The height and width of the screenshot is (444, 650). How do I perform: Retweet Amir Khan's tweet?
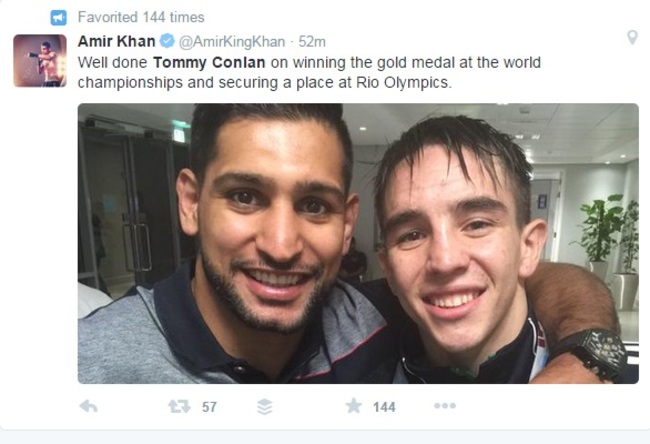179,406
